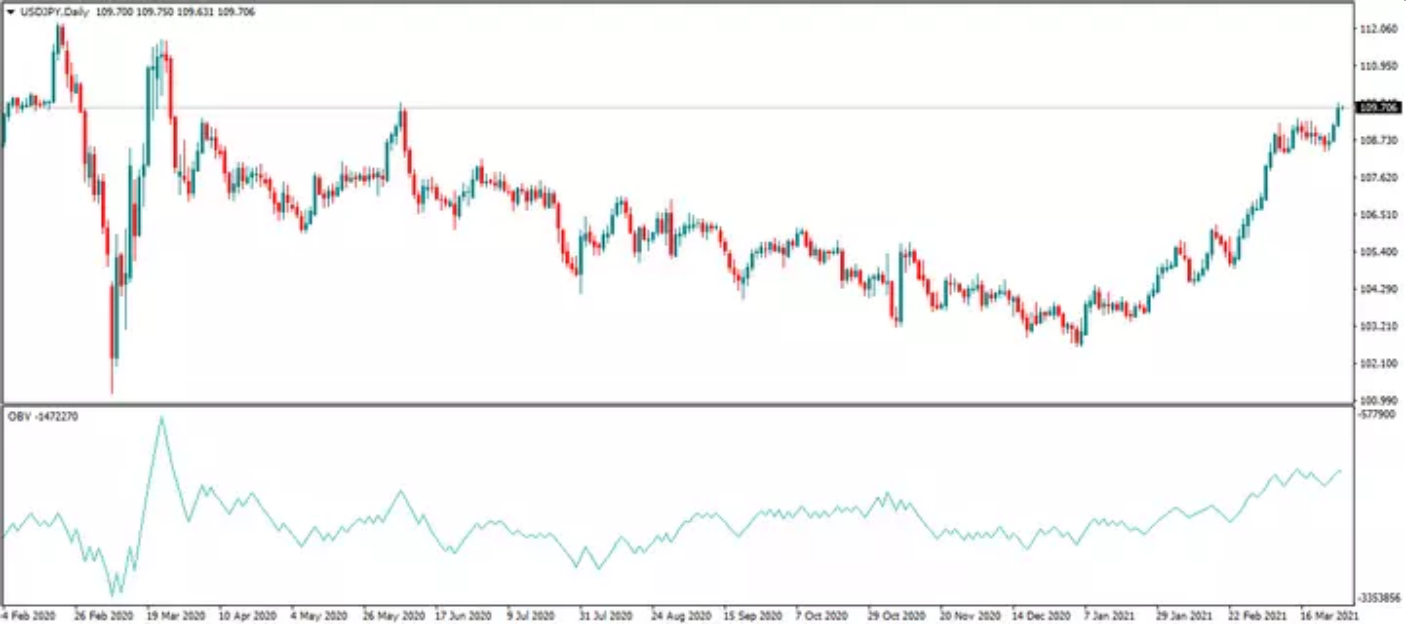Select the 16 Mar 2021 date label

coord(1328,615)
